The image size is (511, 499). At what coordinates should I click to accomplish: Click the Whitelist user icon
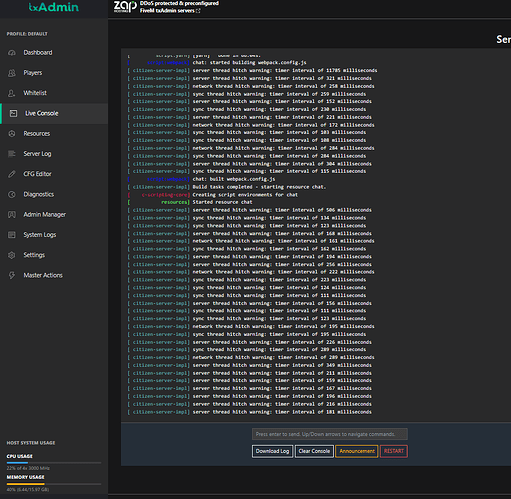12,93
